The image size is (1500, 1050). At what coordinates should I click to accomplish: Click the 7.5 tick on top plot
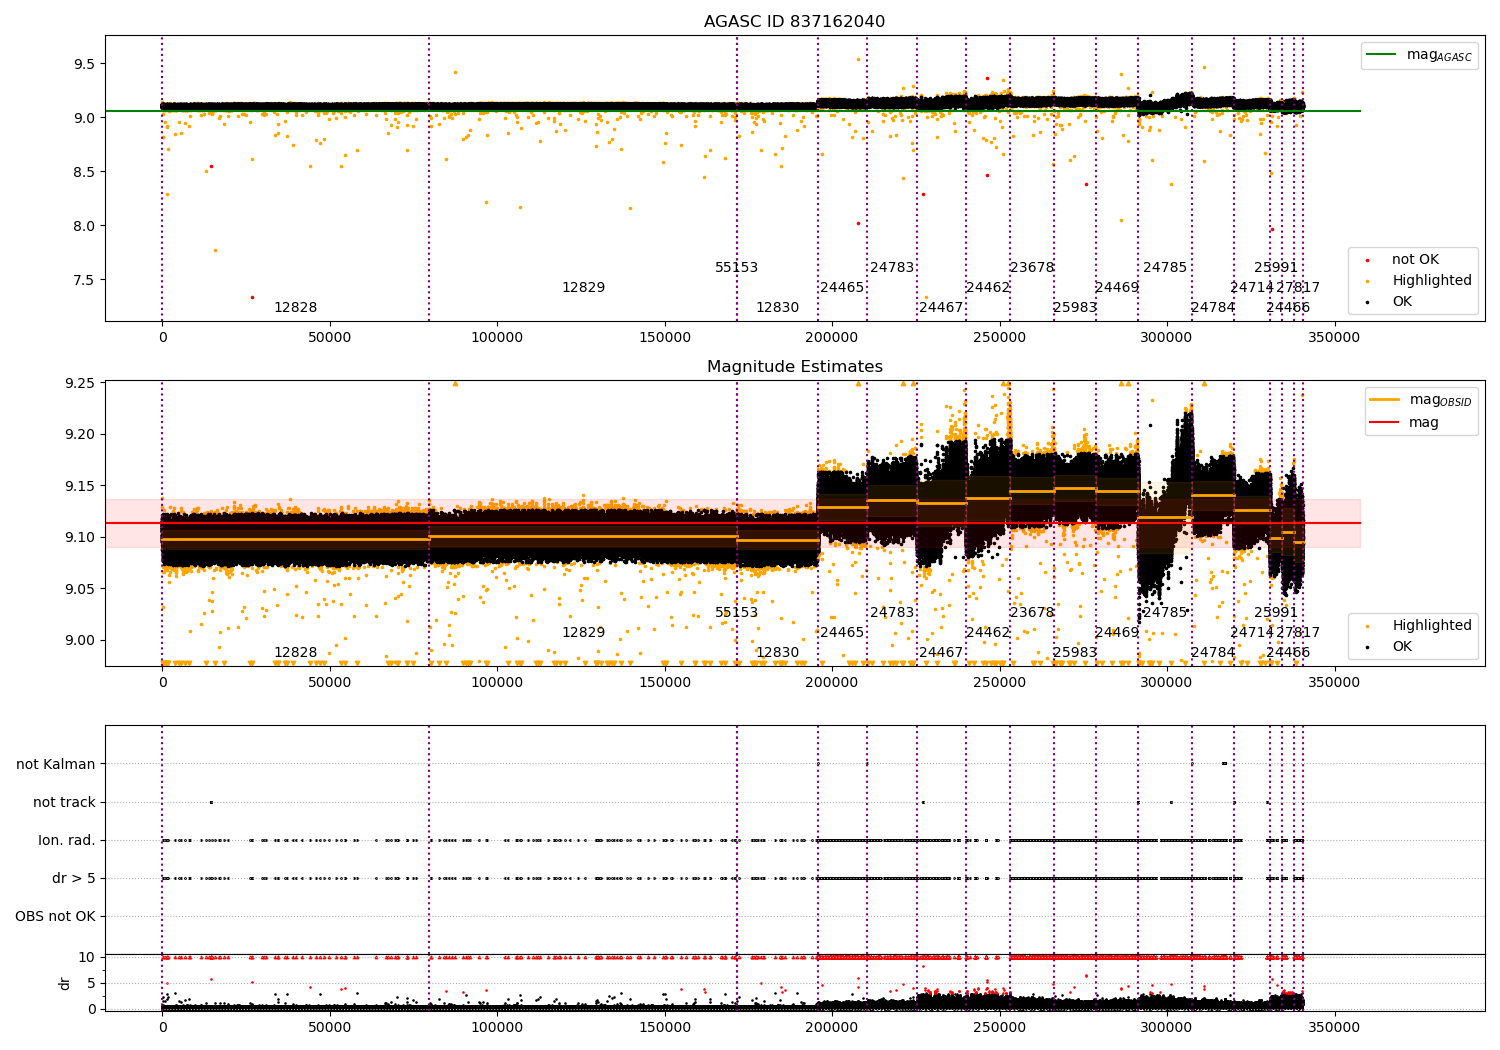pos(84,280)
